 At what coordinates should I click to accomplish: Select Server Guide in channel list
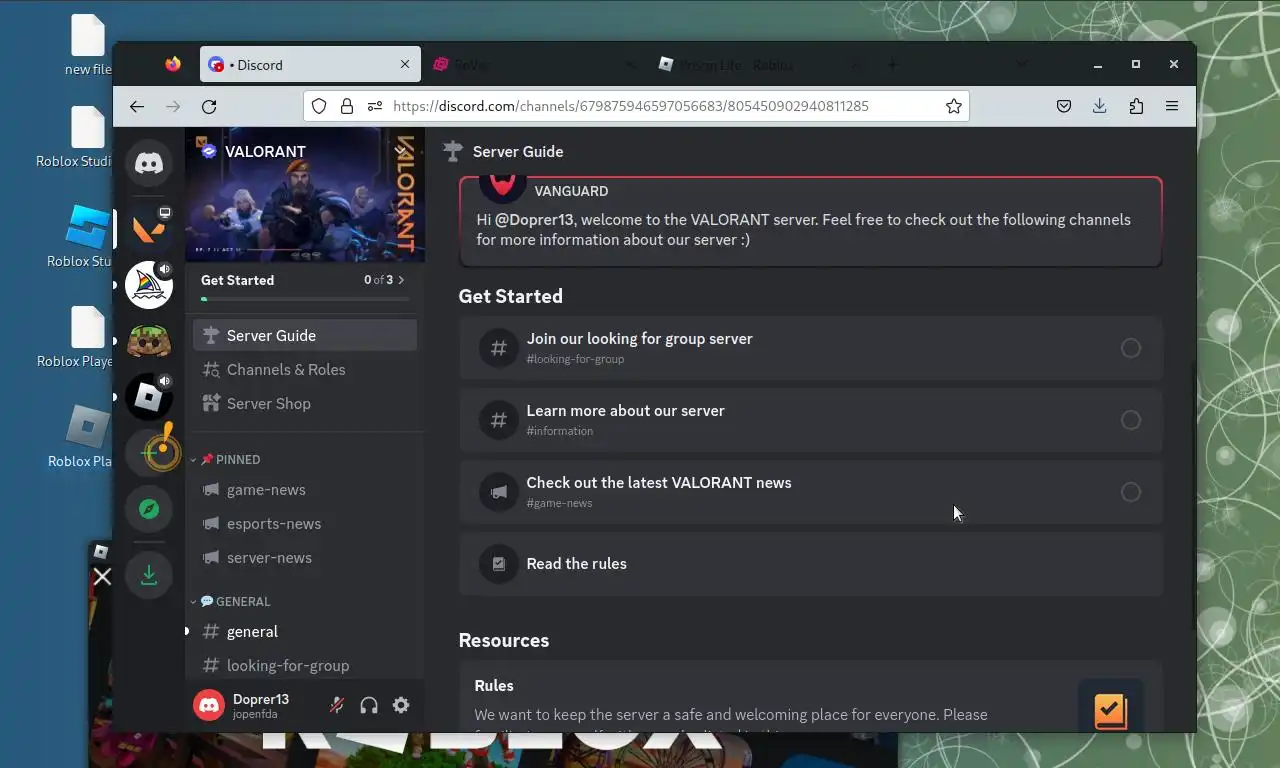tap(305, 335)
